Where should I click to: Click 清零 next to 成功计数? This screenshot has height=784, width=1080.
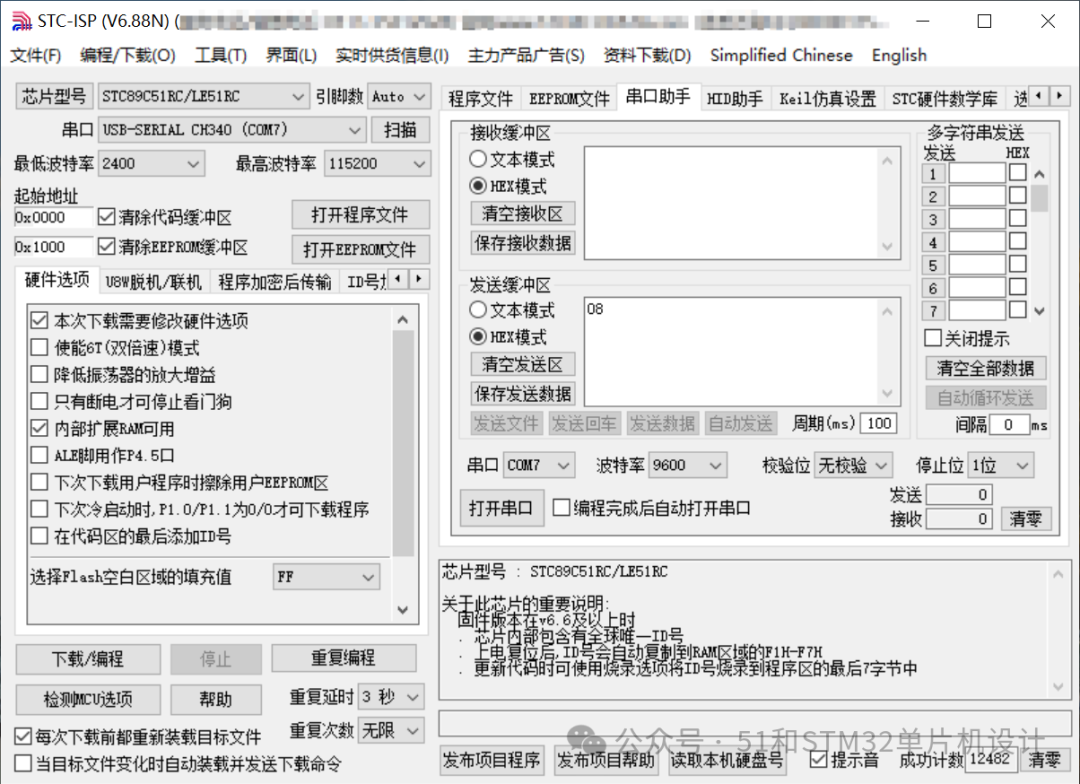pyautogui.click(x=1044, y=760)
